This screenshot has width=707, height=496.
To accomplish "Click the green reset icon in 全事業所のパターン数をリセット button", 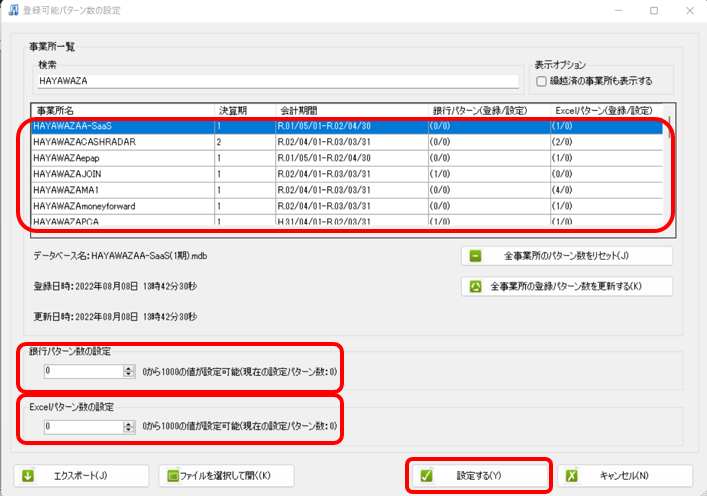I will (475, 256).
